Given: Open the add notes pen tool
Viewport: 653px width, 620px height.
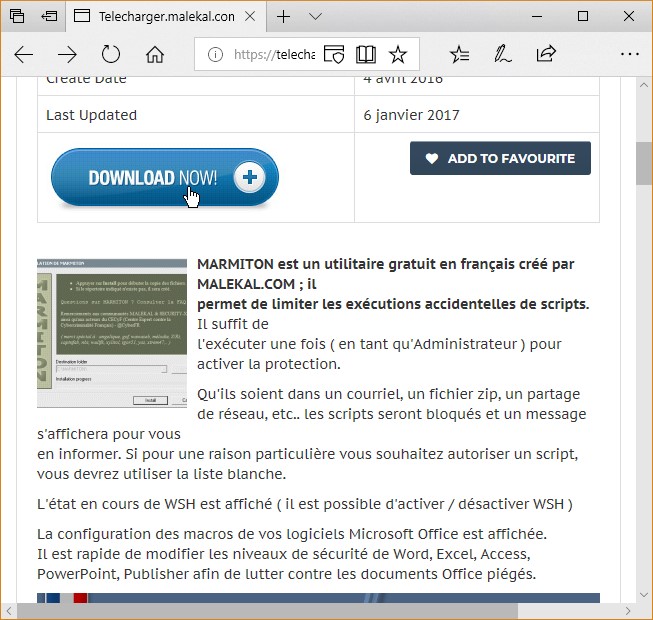Looking at the screenshot, I should (503, 54).
